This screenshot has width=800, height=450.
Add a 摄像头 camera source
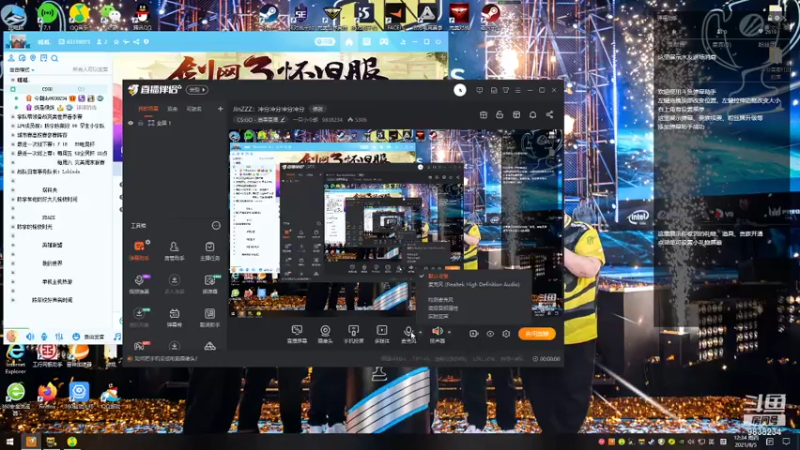click(325, 334)
